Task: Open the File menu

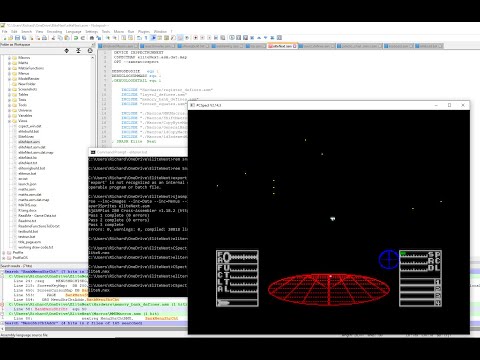Action: click(x=5, y=32)
